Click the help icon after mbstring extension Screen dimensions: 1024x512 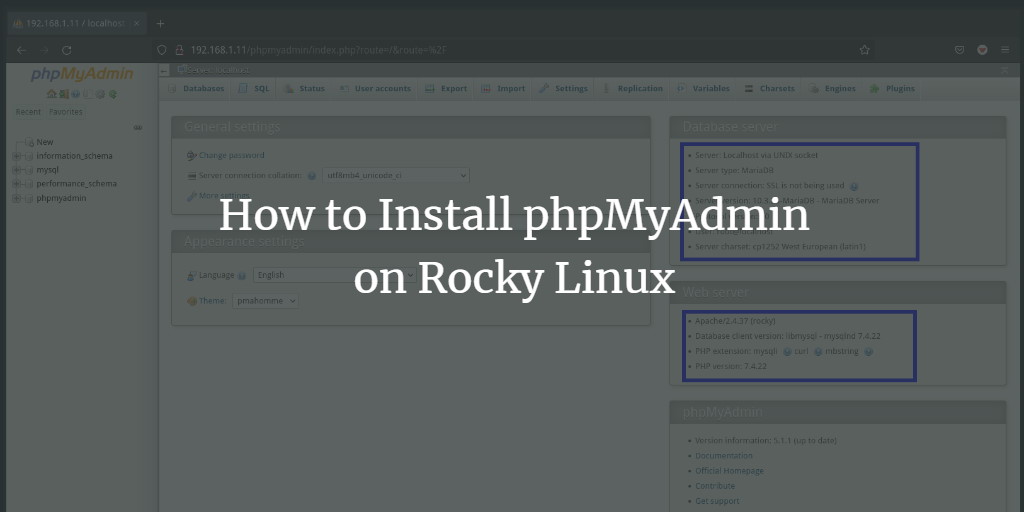868,351
